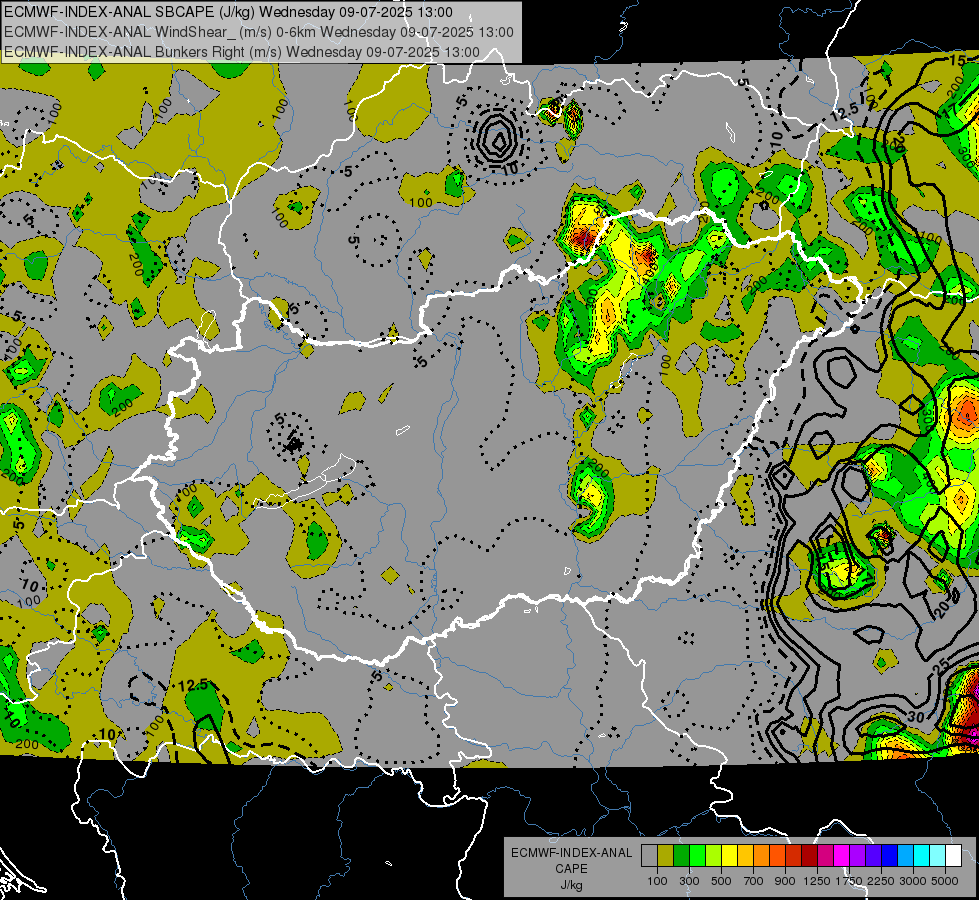Click the SBCAPE (J/kg) header line

click(228, 12)
